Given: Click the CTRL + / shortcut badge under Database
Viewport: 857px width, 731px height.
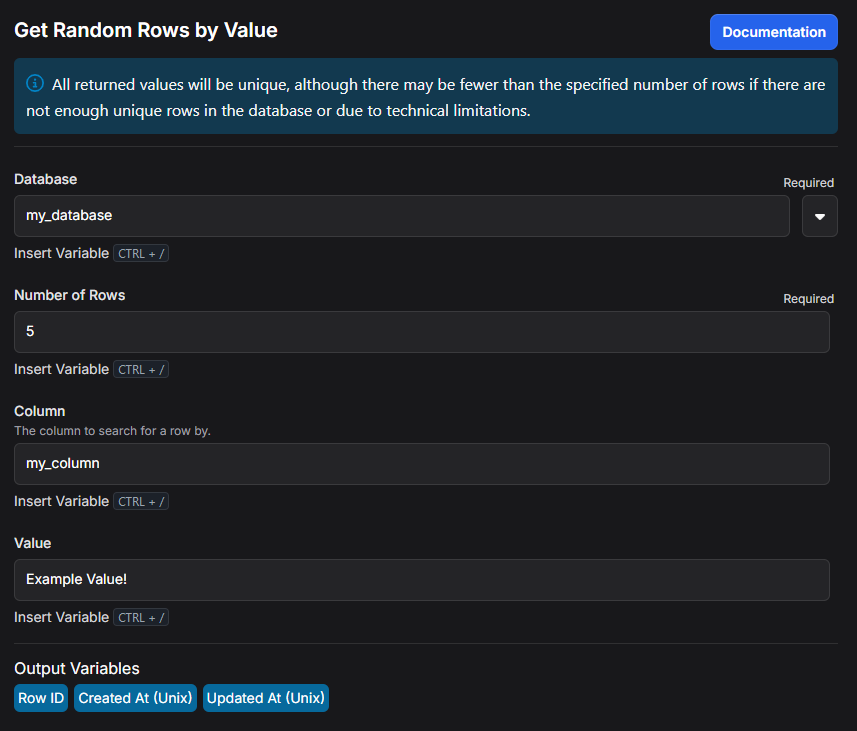Looking at the screenshot, I should pyautogui.click(x=141, y=253).
